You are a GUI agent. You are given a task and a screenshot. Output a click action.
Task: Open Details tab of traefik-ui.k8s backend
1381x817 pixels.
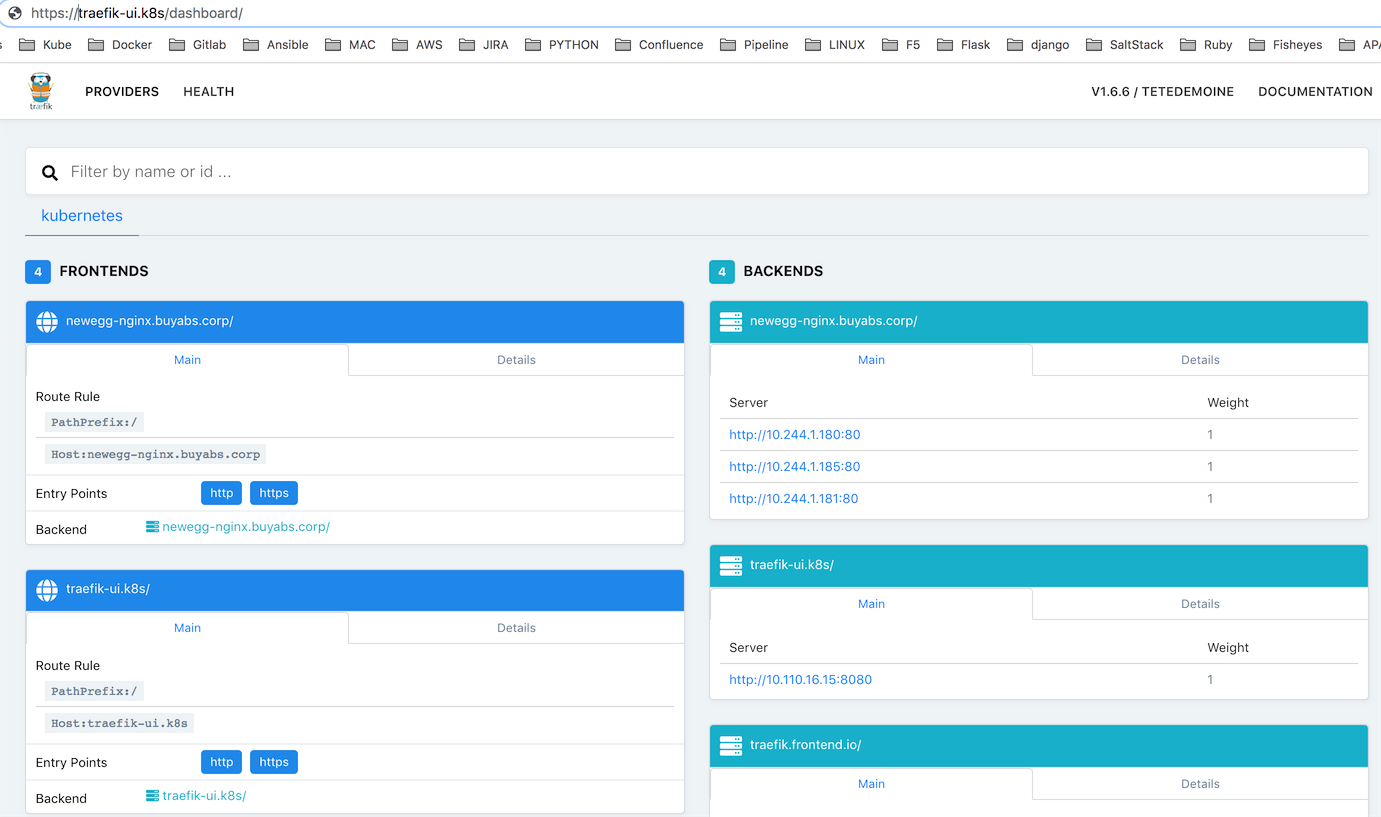[x=1200, y=604]
